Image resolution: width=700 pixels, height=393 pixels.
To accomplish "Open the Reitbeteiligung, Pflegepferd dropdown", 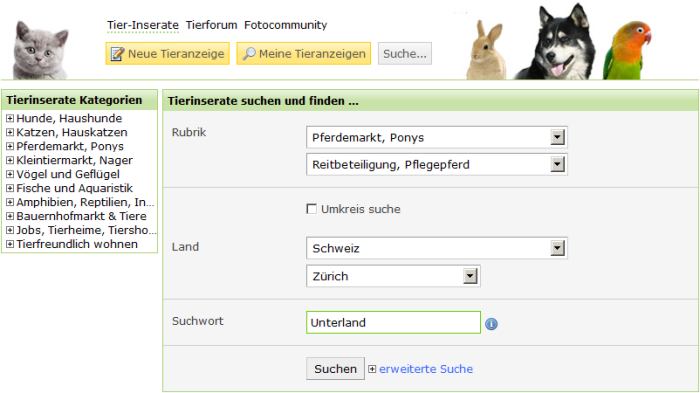I will click(x=437, y=164).
